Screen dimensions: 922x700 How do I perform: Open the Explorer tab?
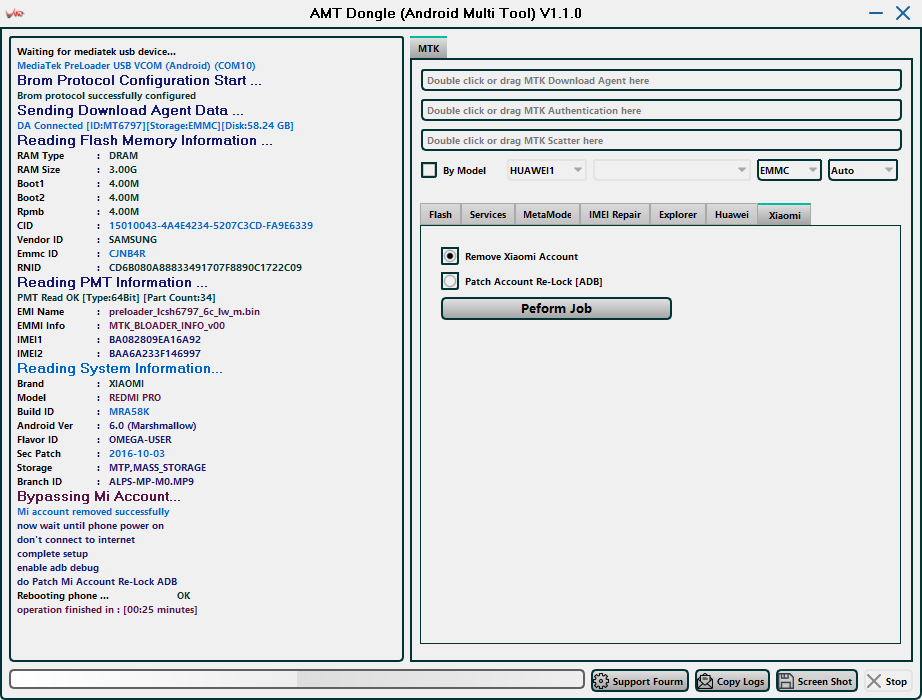(678, 215)
